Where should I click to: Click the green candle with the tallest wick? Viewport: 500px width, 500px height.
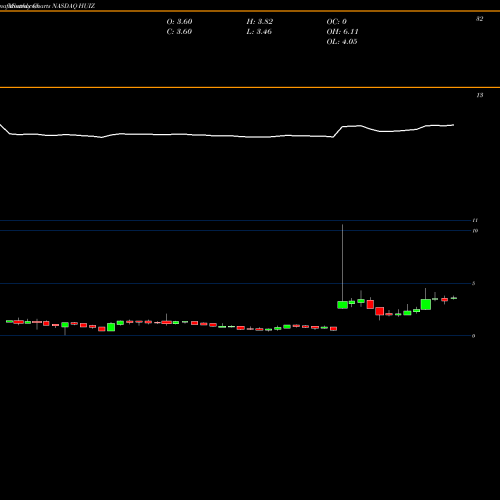[342, 305]
